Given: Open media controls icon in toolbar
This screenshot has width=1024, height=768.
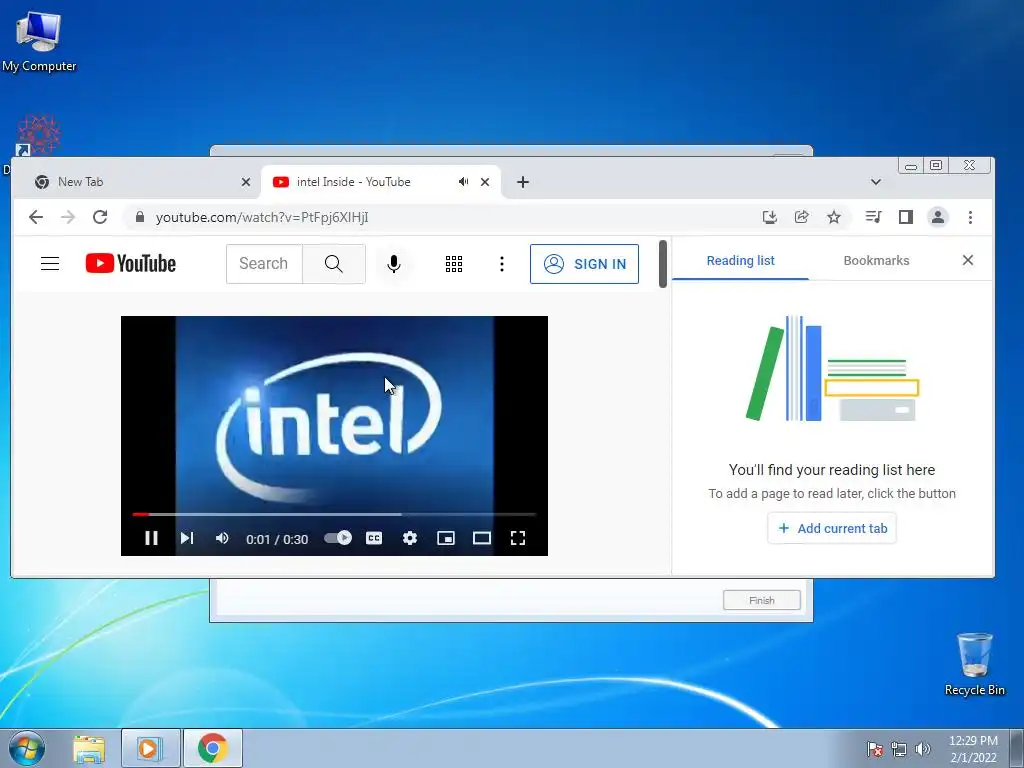Looking at the screenshot, I should point(873,217).
